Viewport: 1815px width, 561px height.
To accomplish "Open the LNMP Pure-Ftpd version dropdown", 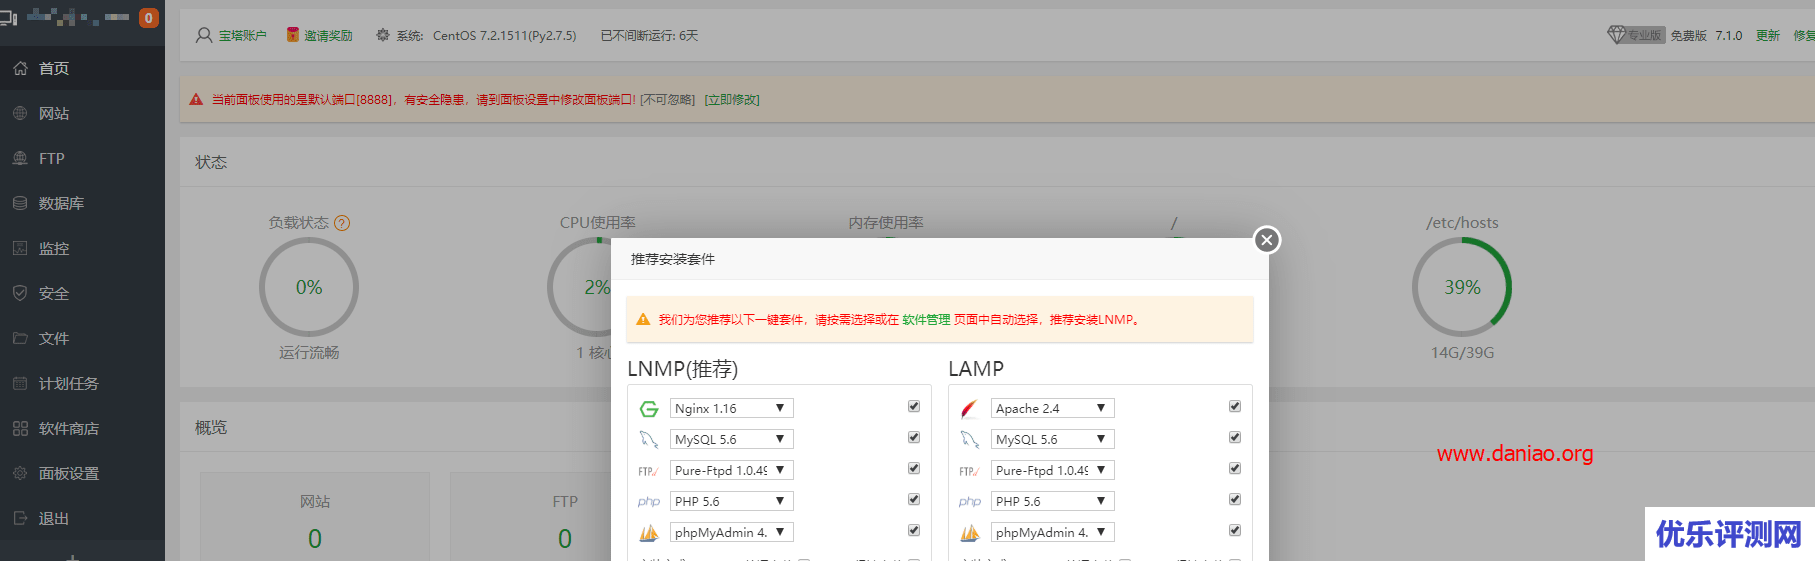I will (x=732, y=470).
